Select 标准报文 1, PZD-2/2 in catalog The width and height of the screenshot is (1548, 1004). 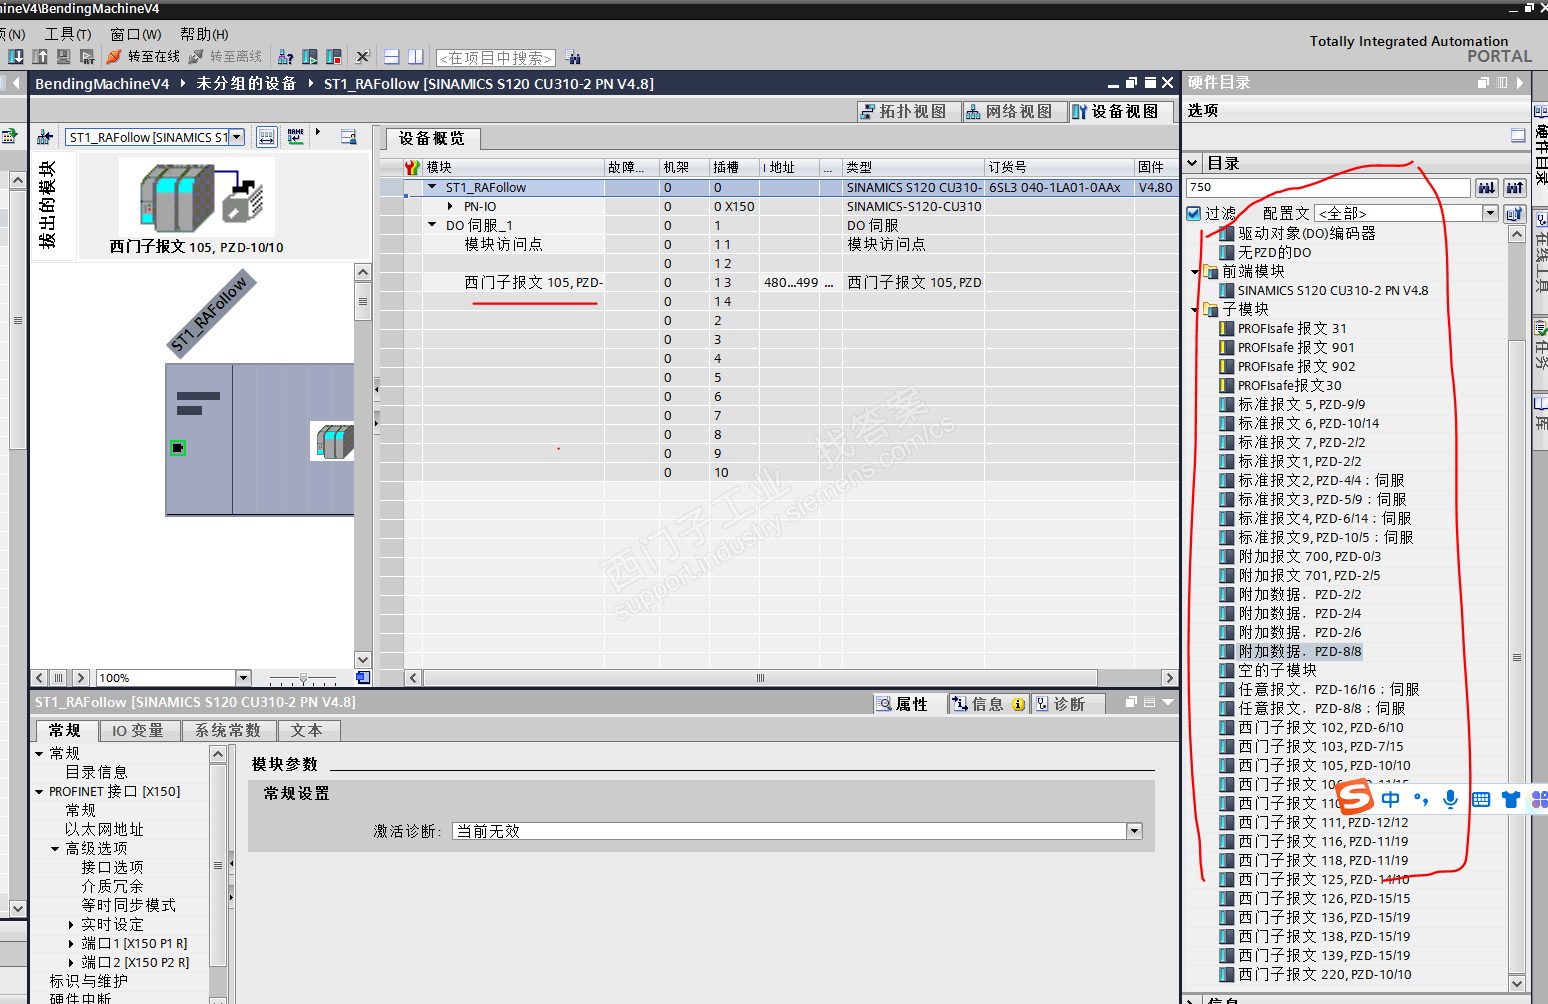pos(1300,462)
